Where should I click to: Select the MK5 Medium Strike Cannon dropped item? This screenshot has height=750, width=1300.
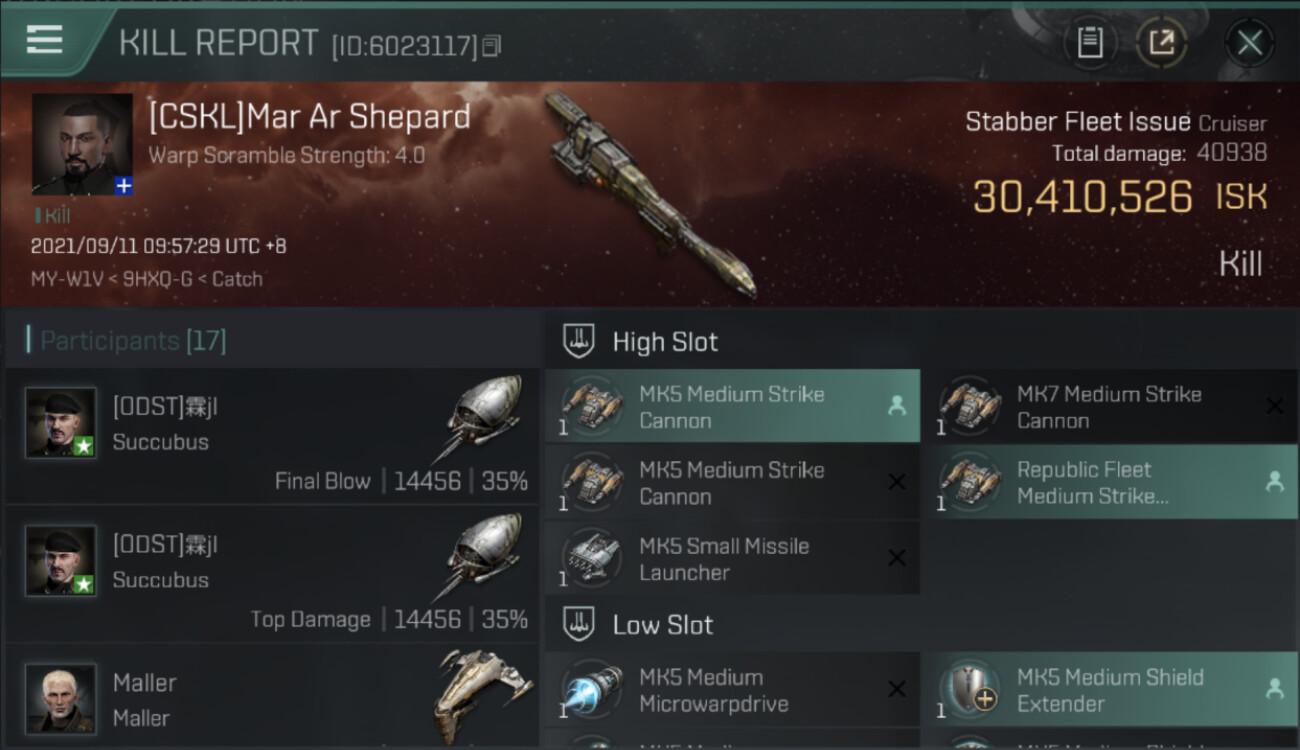coord(732,406)
